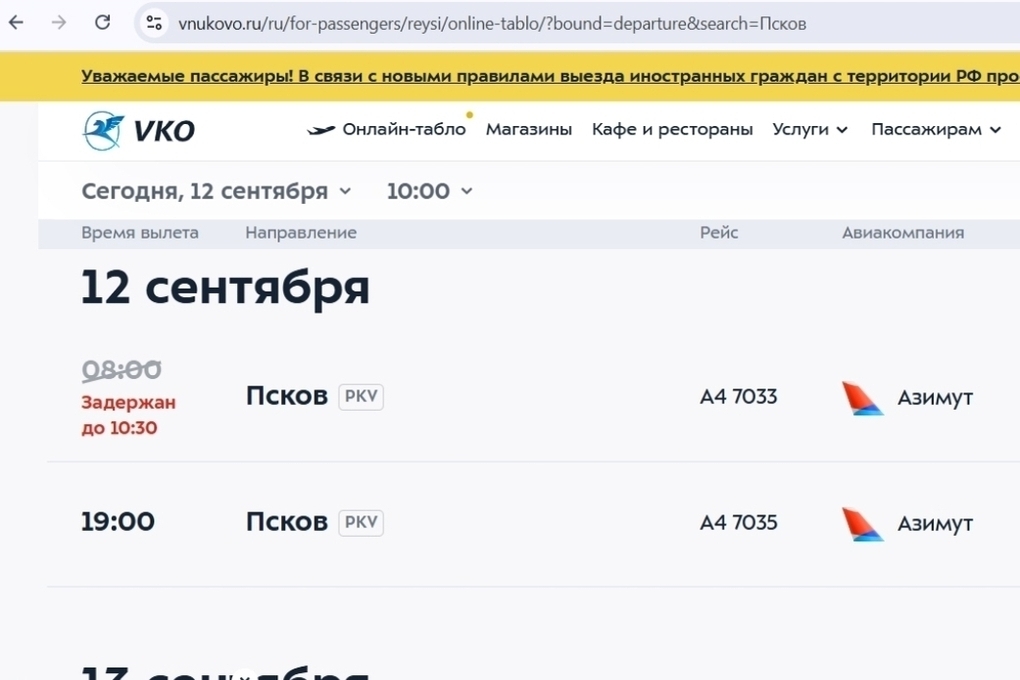Expand the Пассажирам dropdown menu

pos(936,130)
